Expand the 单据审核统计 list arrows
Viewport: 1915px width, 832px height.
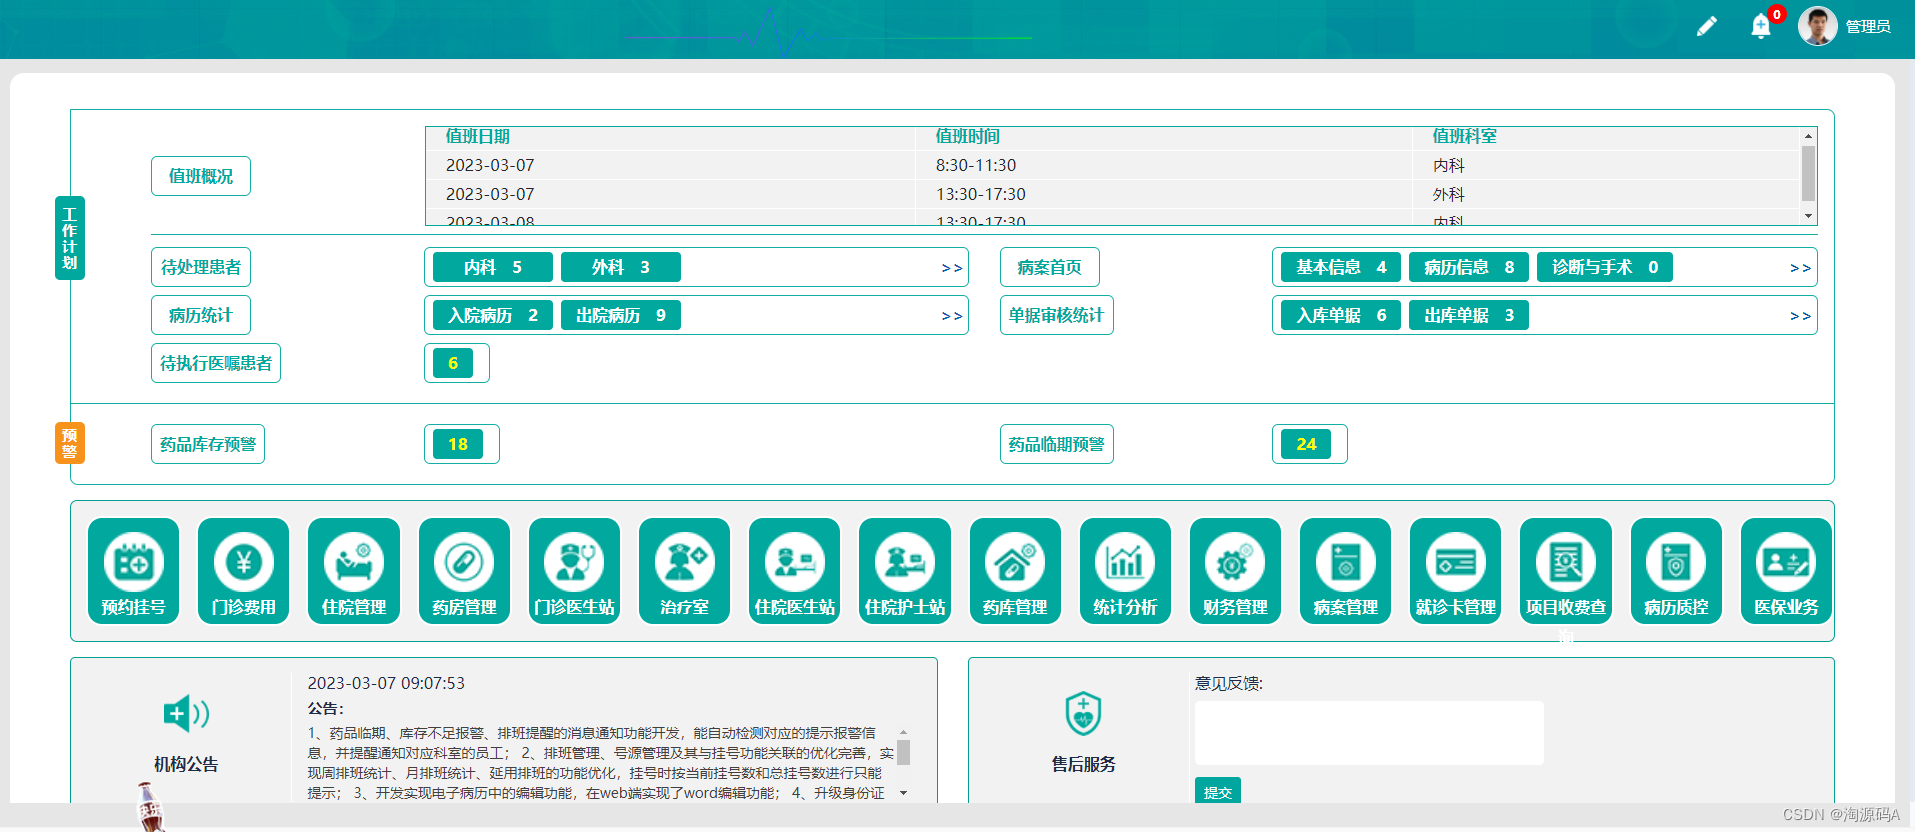click(1800, 316)
